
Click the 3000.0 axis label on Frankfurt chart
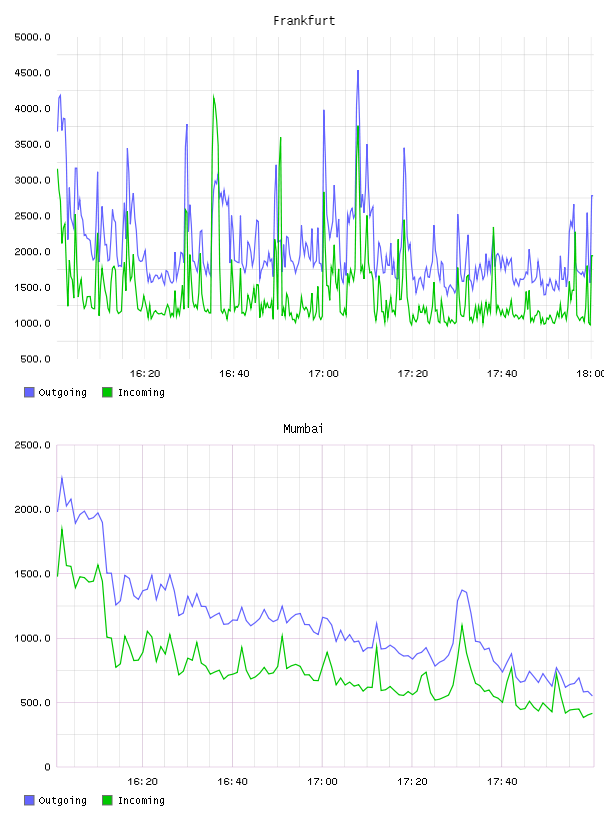click(x=32, y=180)
